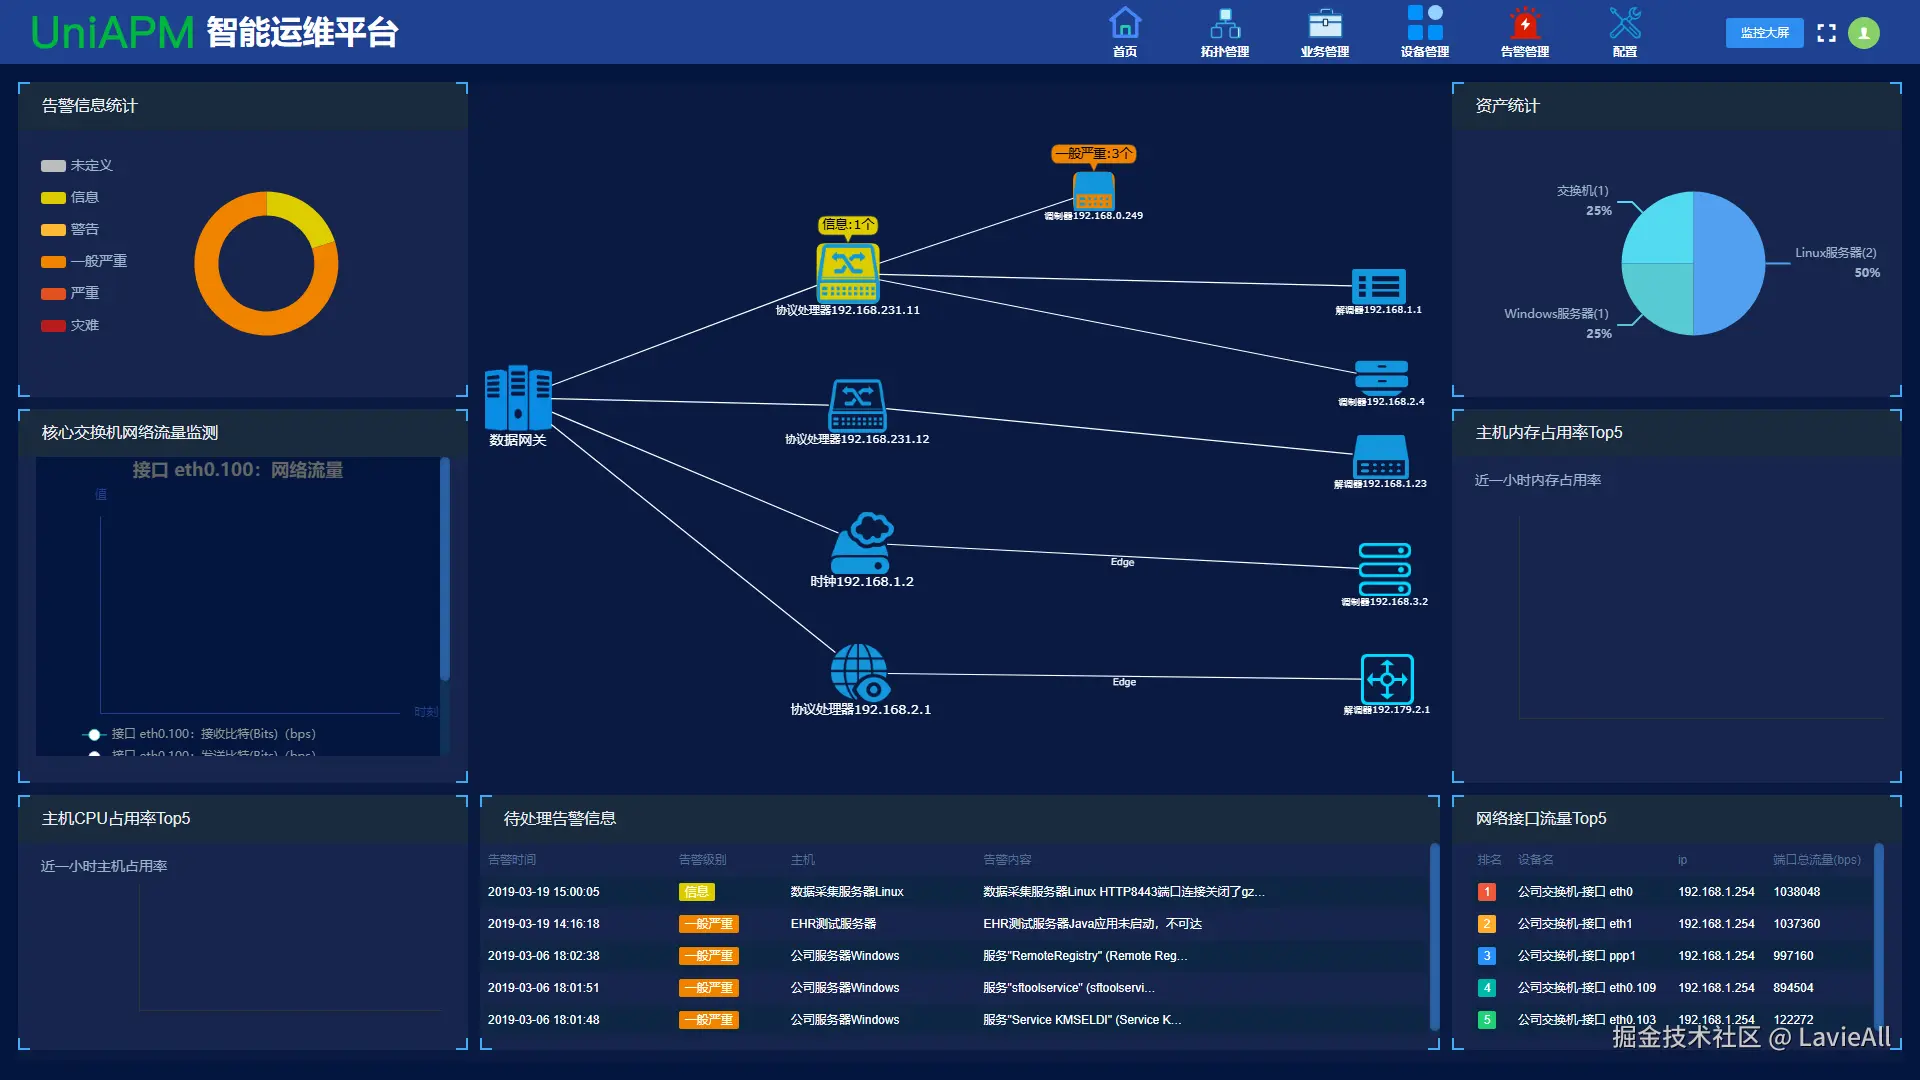Click the 告警时间 column header
The height and width of the screenshot is (1080, 1920).
[512, 860]
